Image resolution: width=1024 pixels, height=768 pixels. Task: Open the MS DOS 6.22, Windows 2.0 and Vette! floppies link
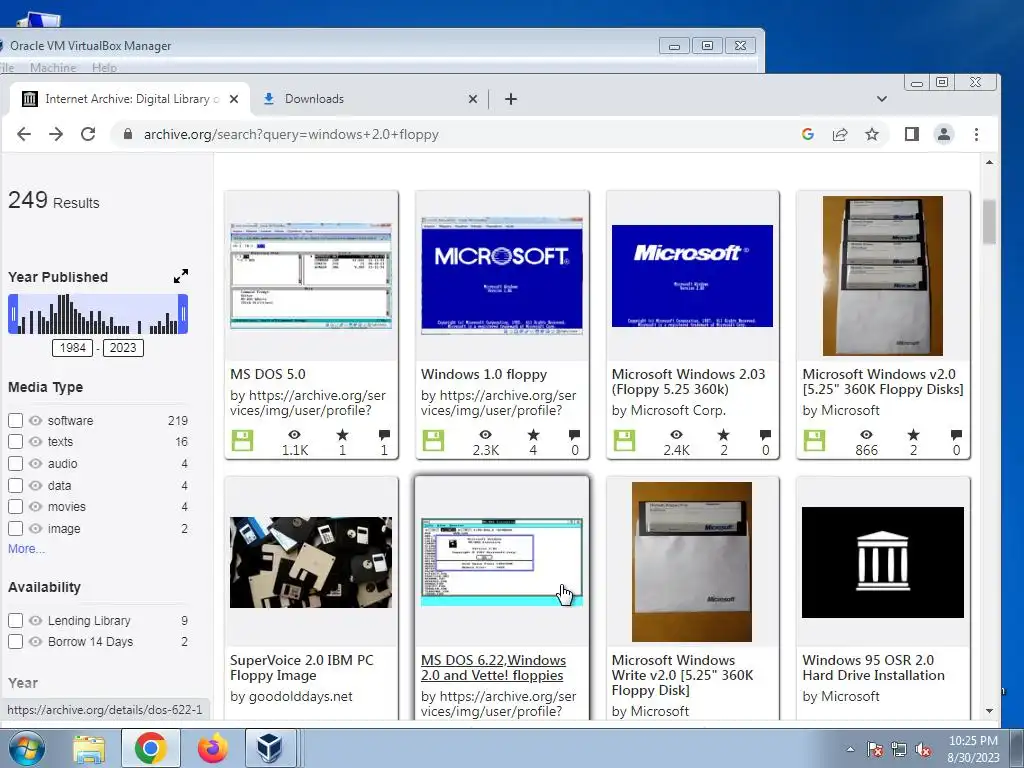click(493, 667)
